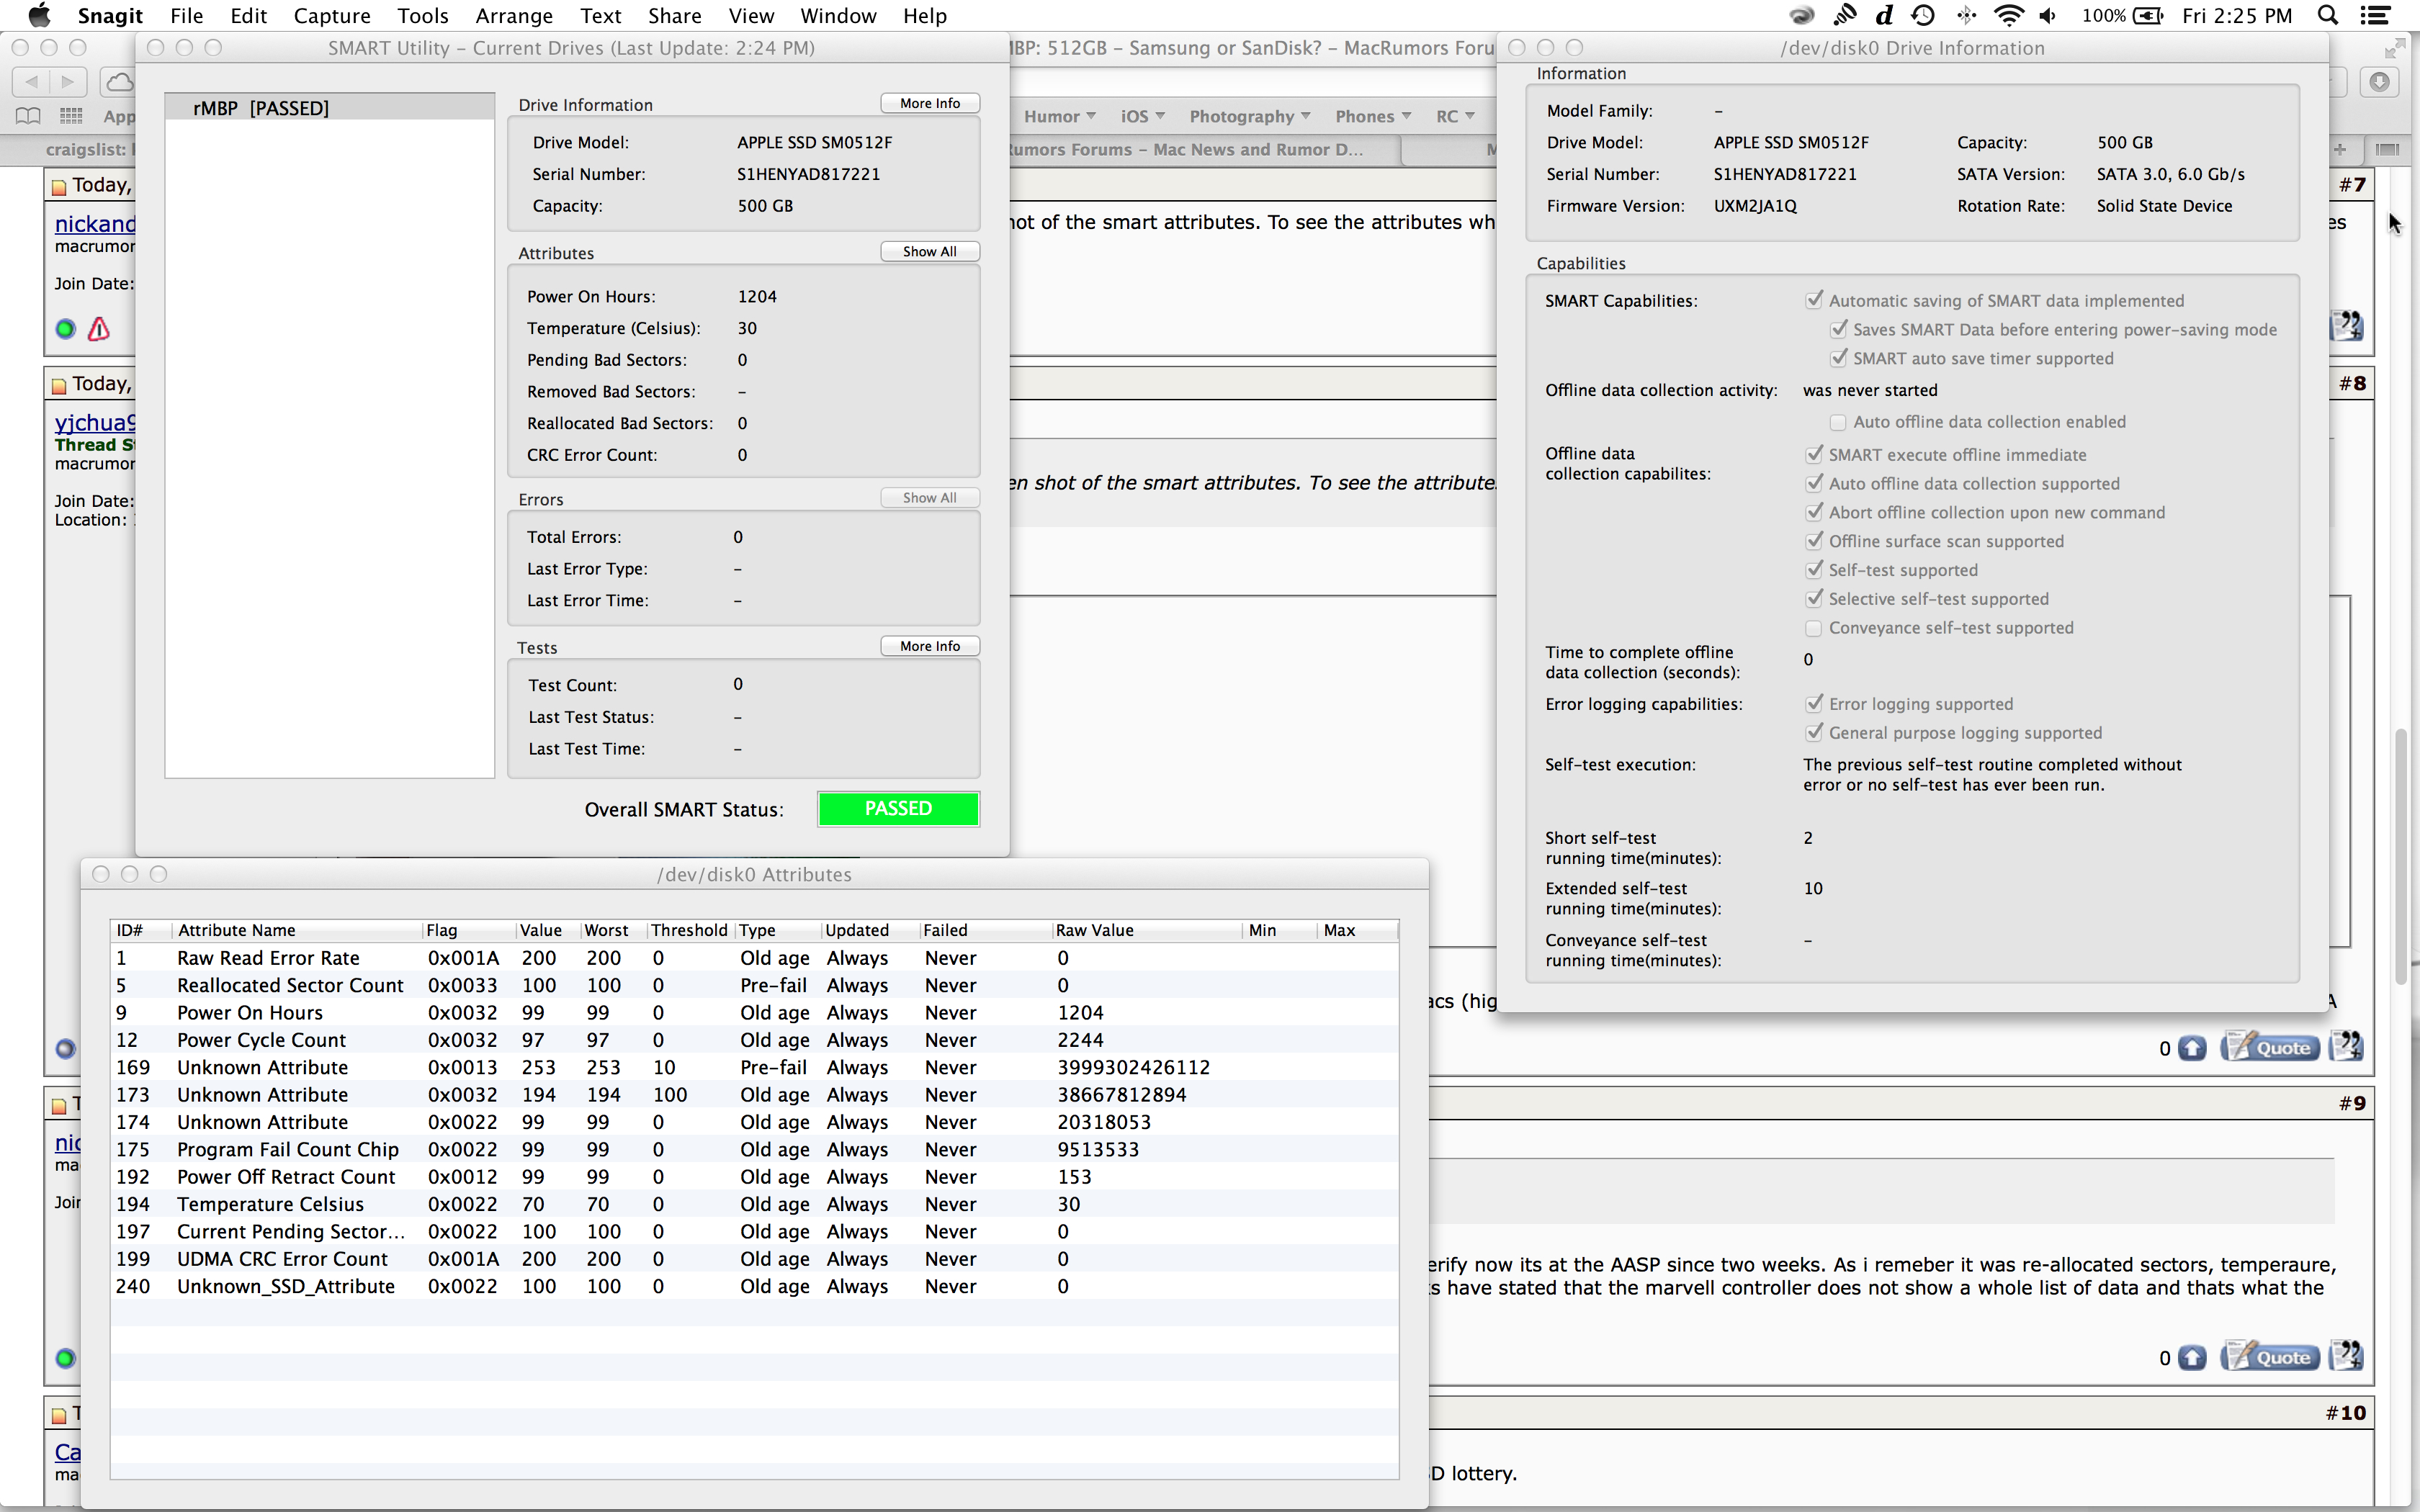Viewport: 2420px width, 1512px height.
Task: Toggle 'Saves SMART Data before entering power-saving mode'
Action: point(1838,329)
